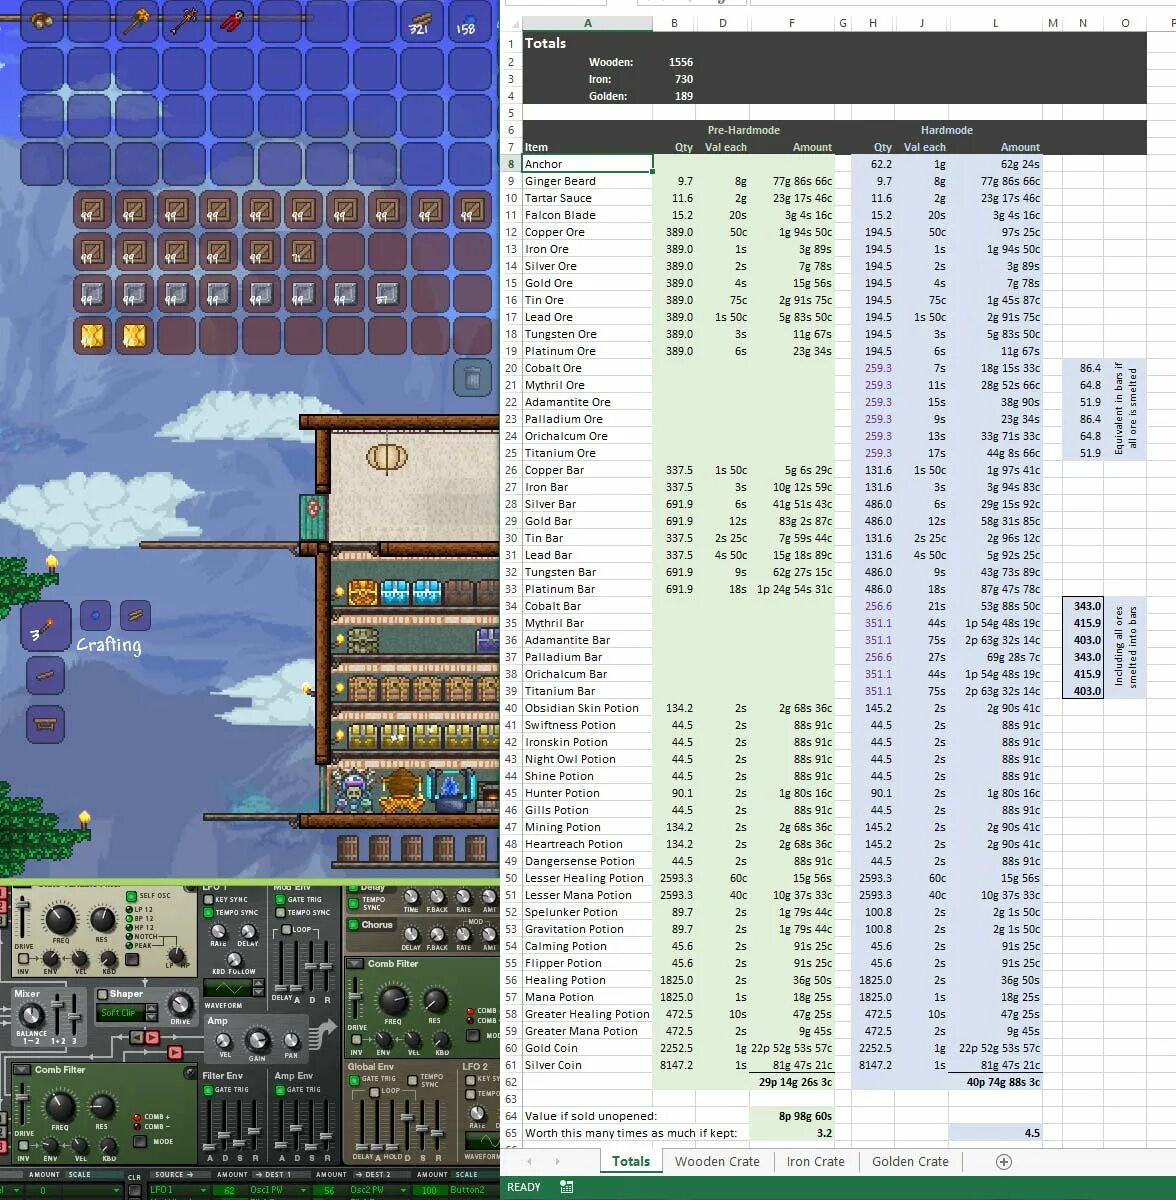The image size is (1176, 1200).
Task: Pick the leftmost golden crate stack
Action: pyautogui.click(x=92, y=335)
